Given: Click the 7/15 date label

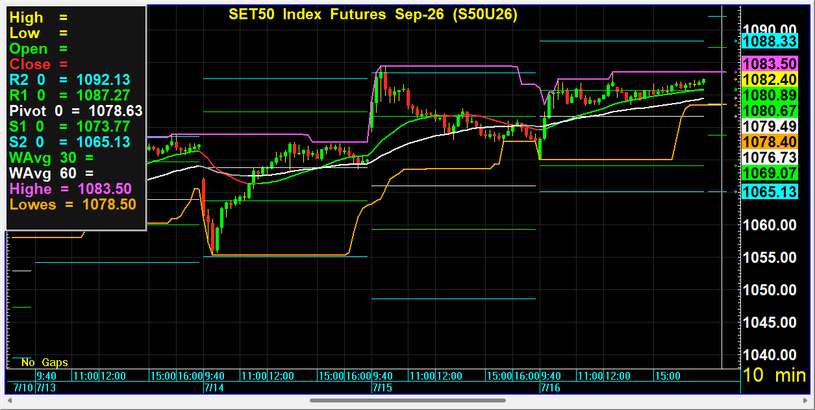Looking at the screenshot, I should pos(383,388).
